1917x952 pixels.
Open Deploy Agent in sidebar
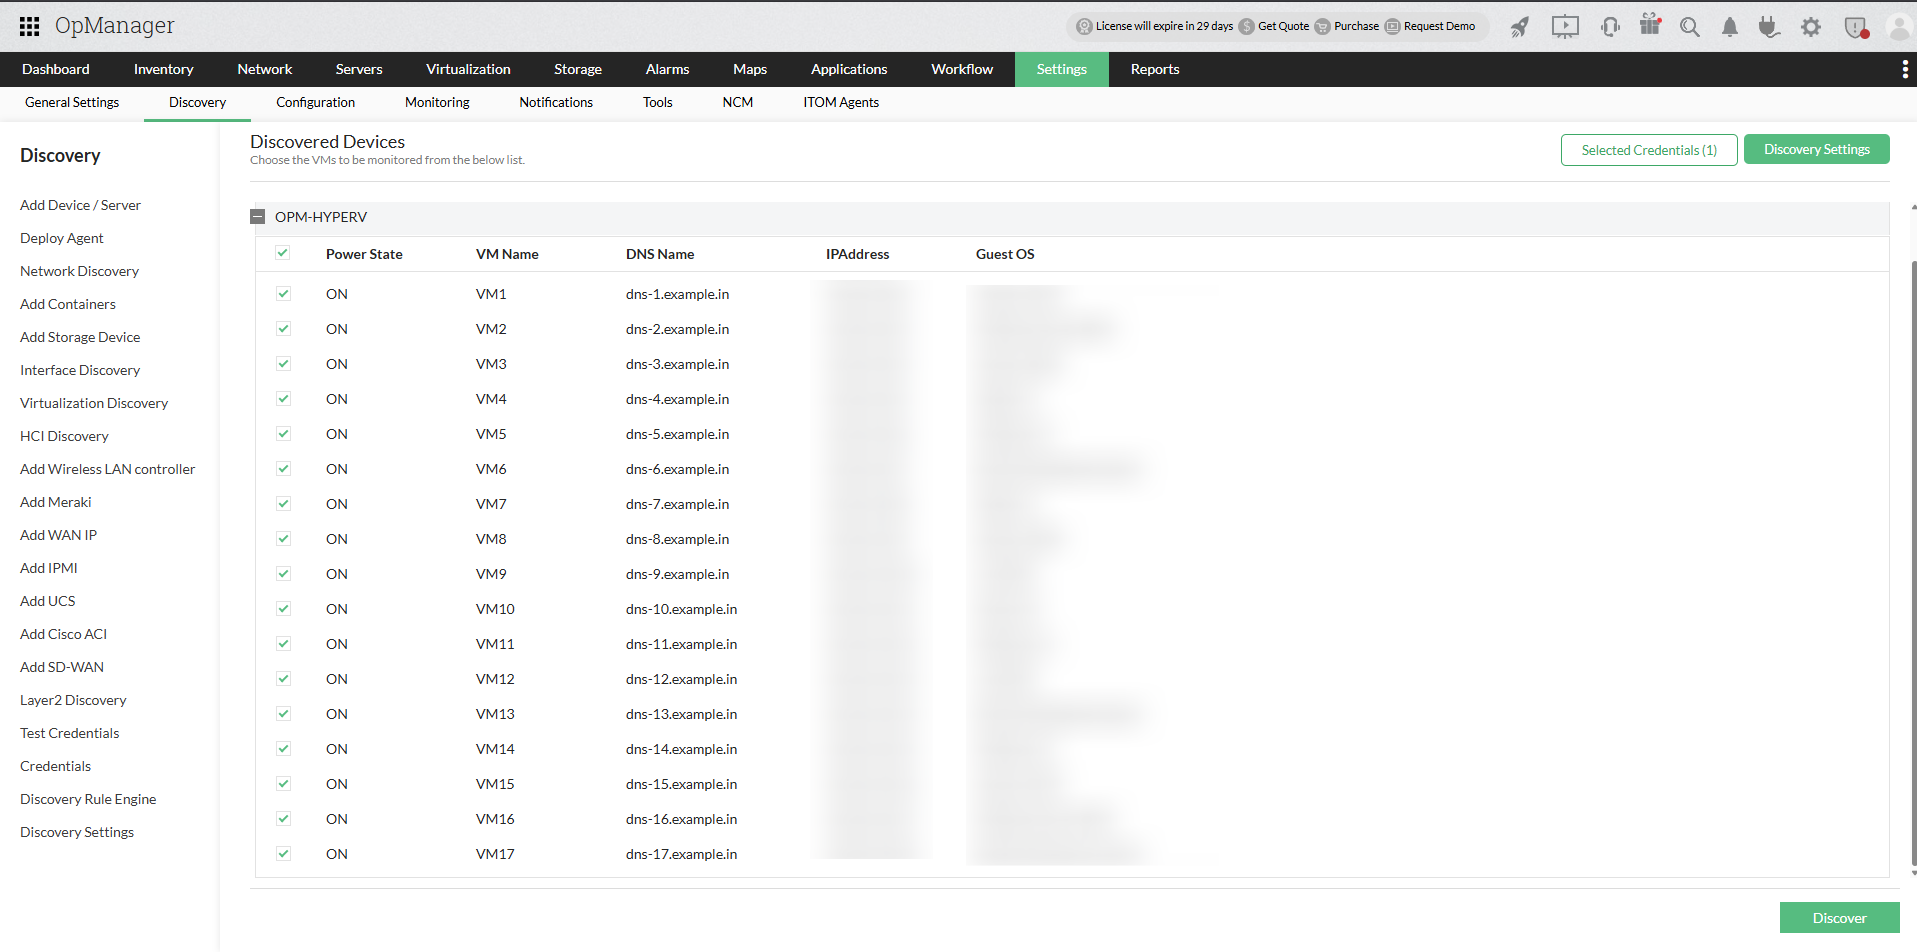[61, 238]
